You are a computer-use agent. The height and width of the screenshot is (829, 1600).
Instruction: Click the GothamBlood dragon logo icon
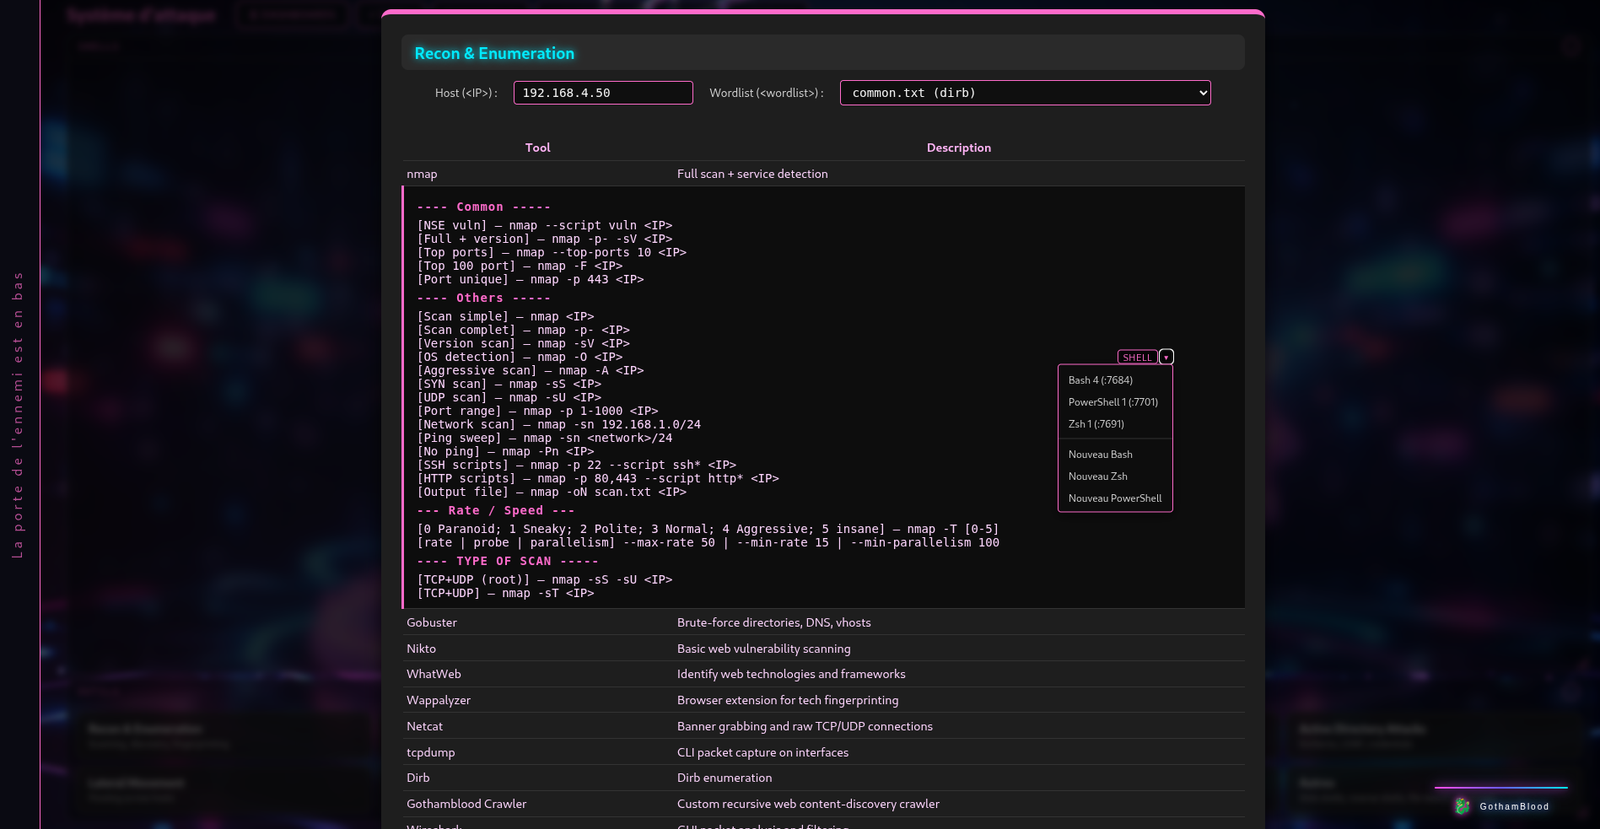(1462, 806)
